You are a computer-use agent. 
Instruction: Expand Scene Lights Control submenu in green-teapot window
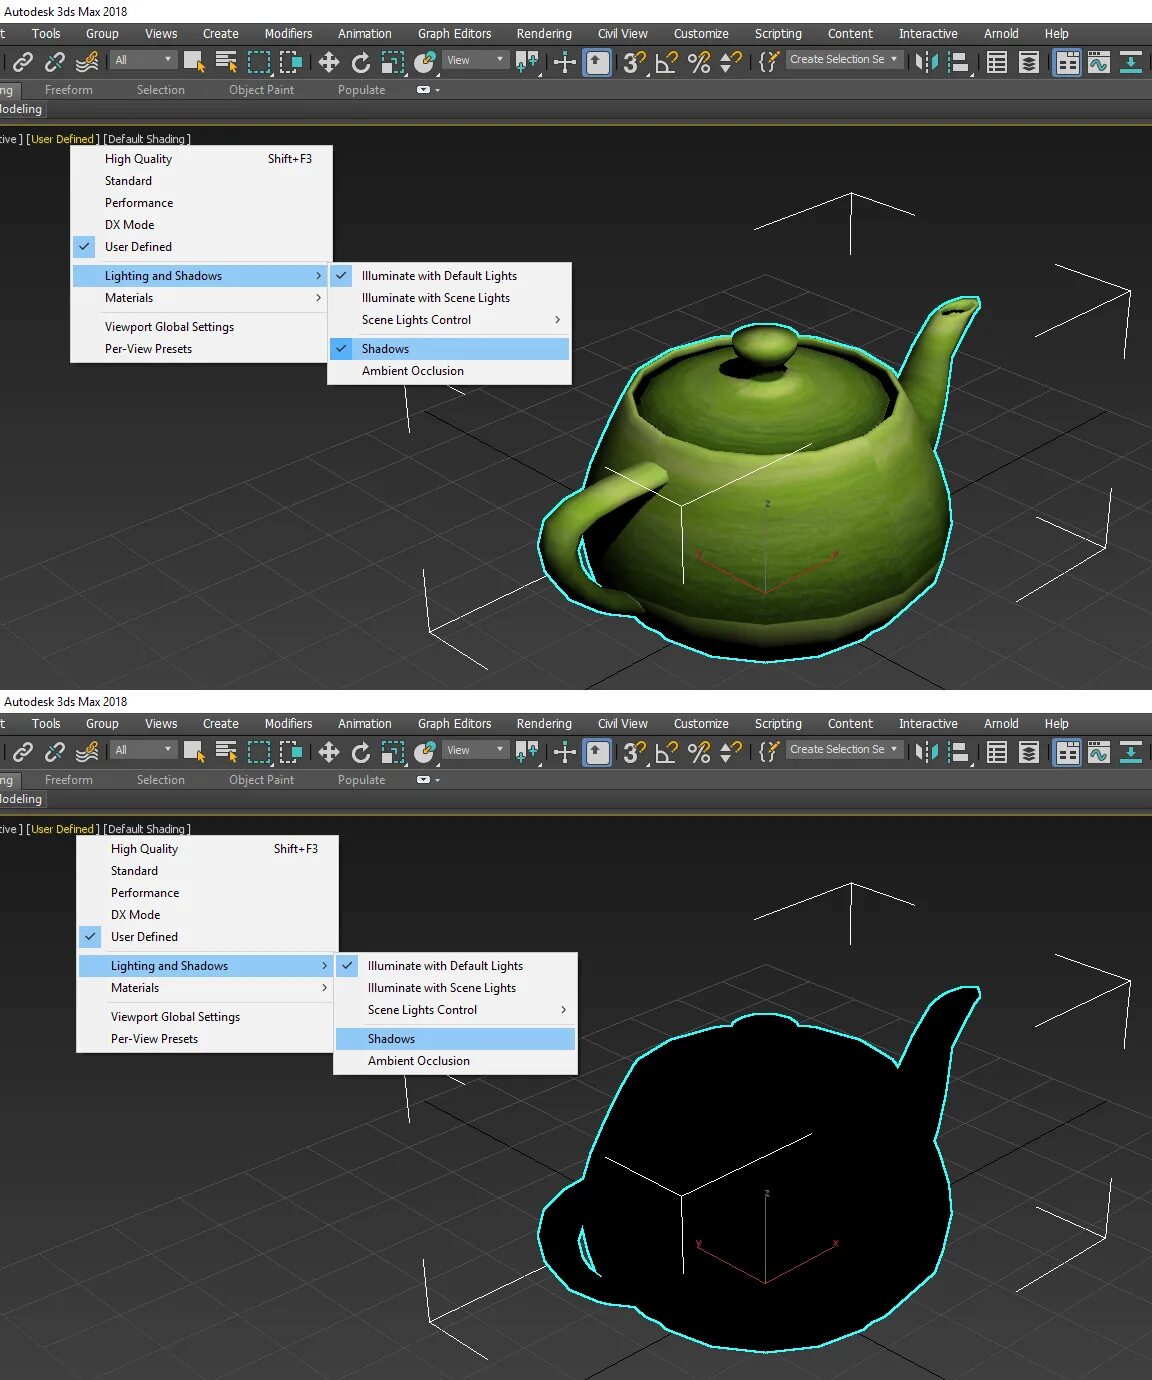pyautogui.click(x=450, y=320)
